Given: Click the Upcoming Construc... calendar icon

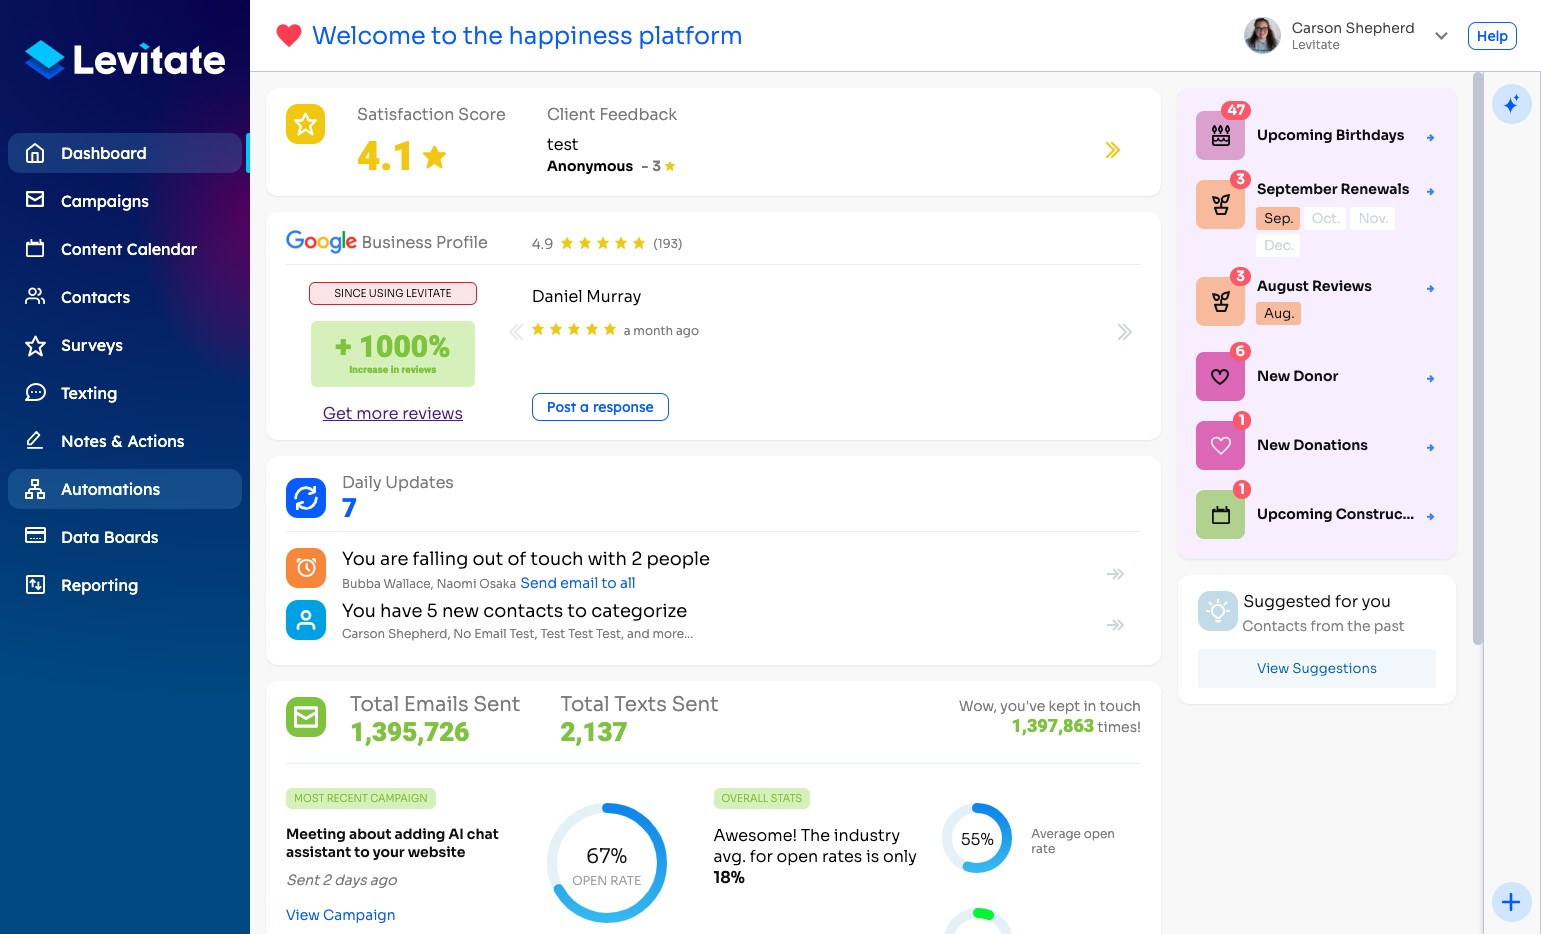Looking at the screenshot, I should 1220,515.
